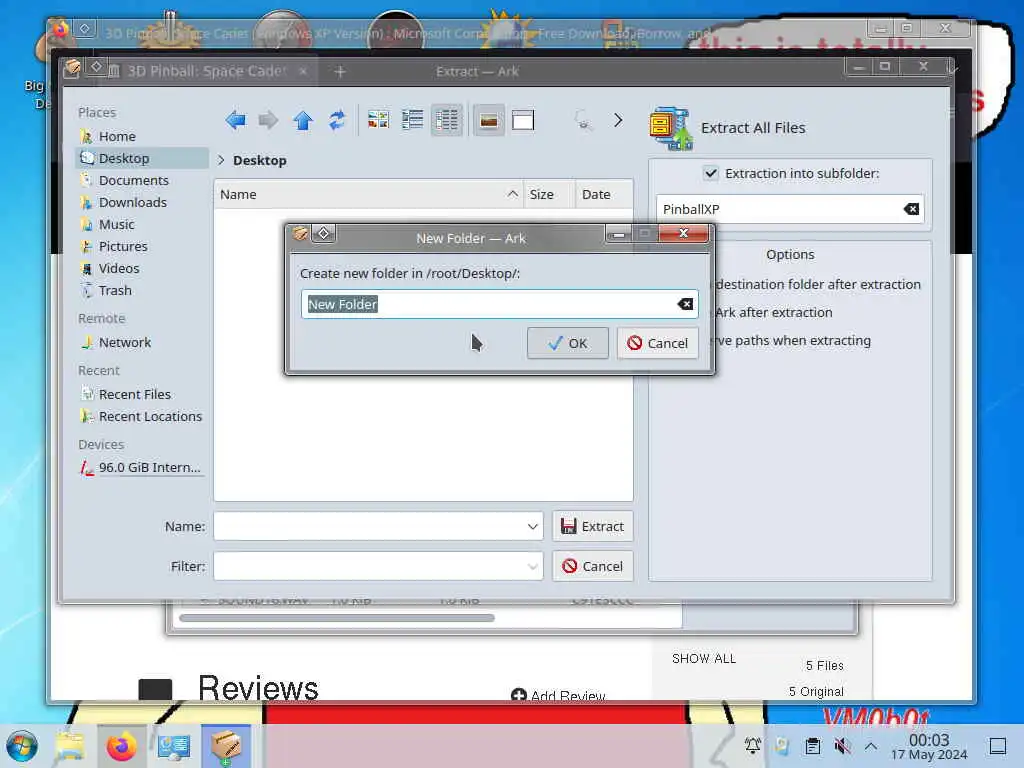Click the Extract button

[x=593, y=526]
